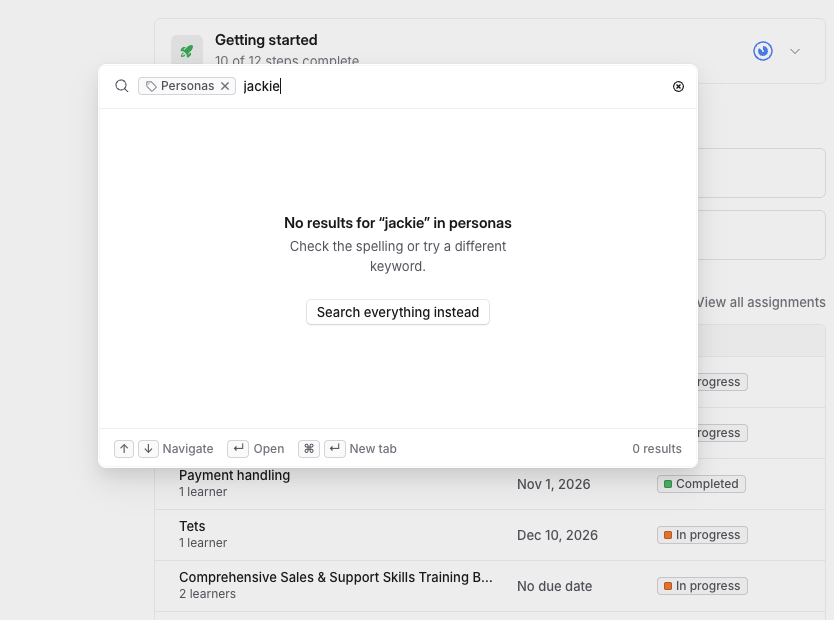Image resolution: width=834 pixels, height=620 pixels.
Task: Click the command key icon
Action: coord(309,449)
